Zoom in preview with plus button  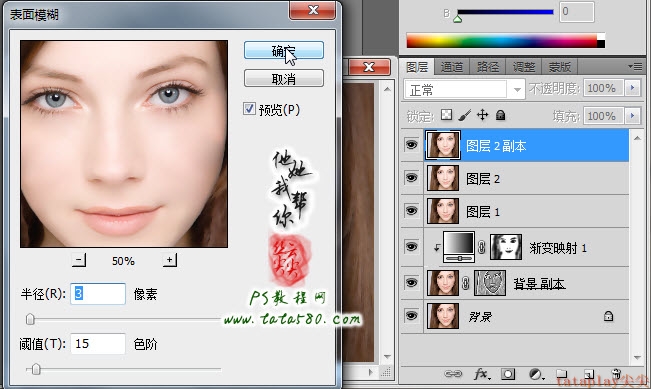169,260
